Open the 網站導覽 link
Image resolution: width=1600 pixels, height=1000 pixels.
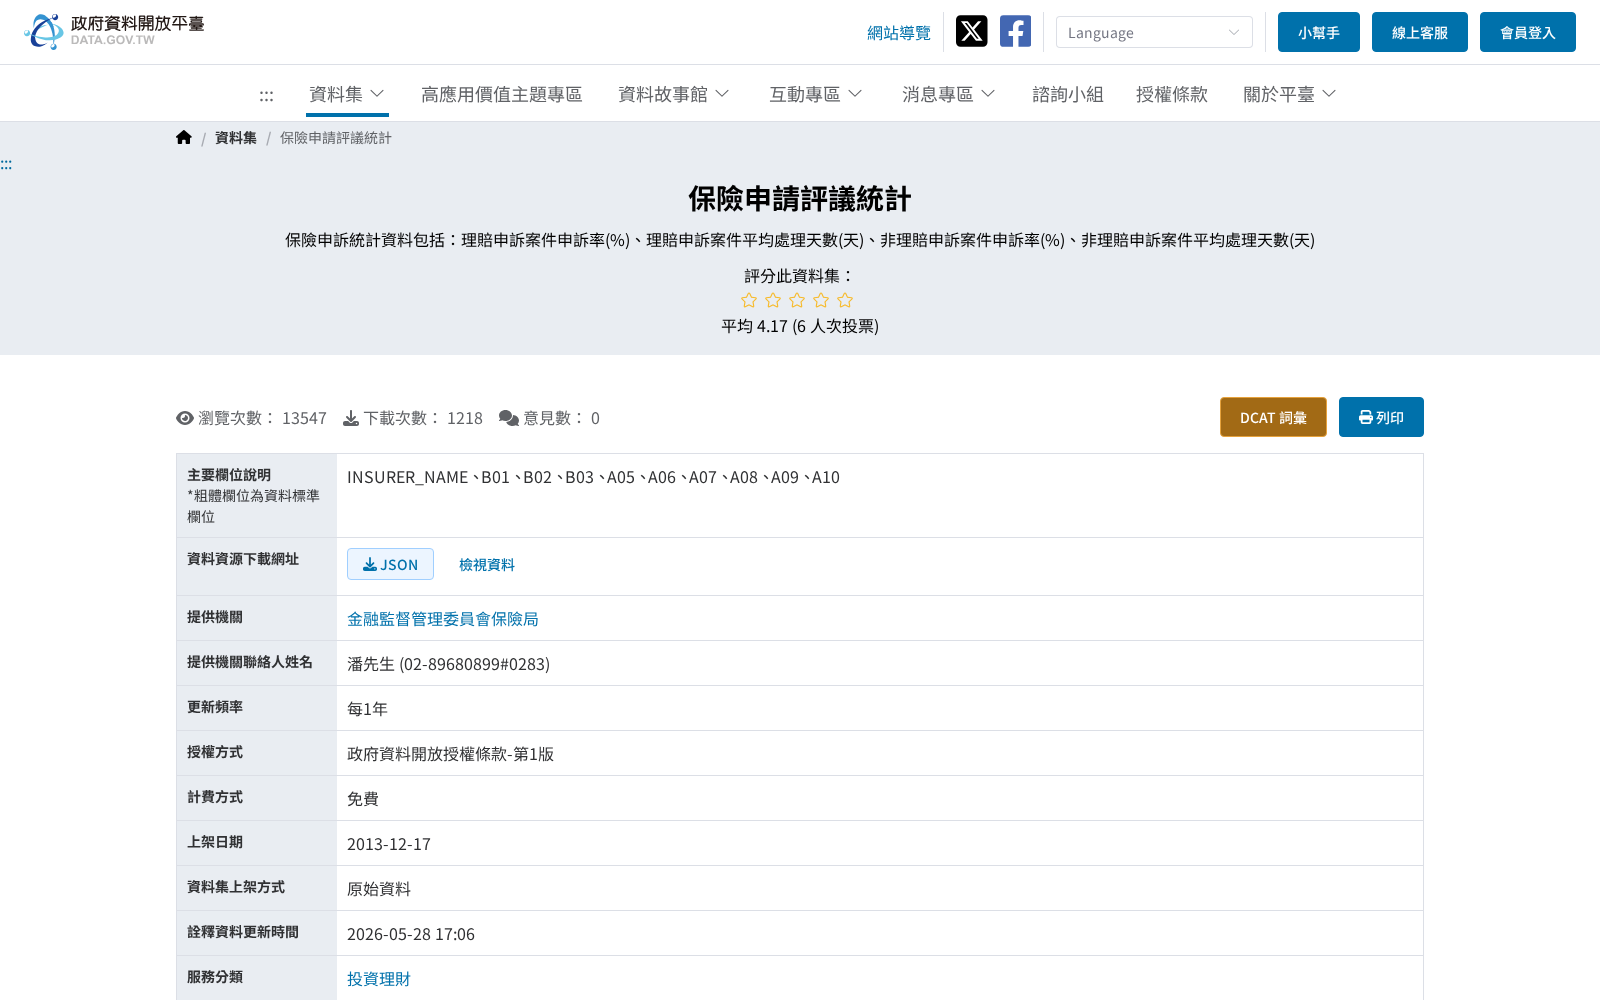coord(899,33)
